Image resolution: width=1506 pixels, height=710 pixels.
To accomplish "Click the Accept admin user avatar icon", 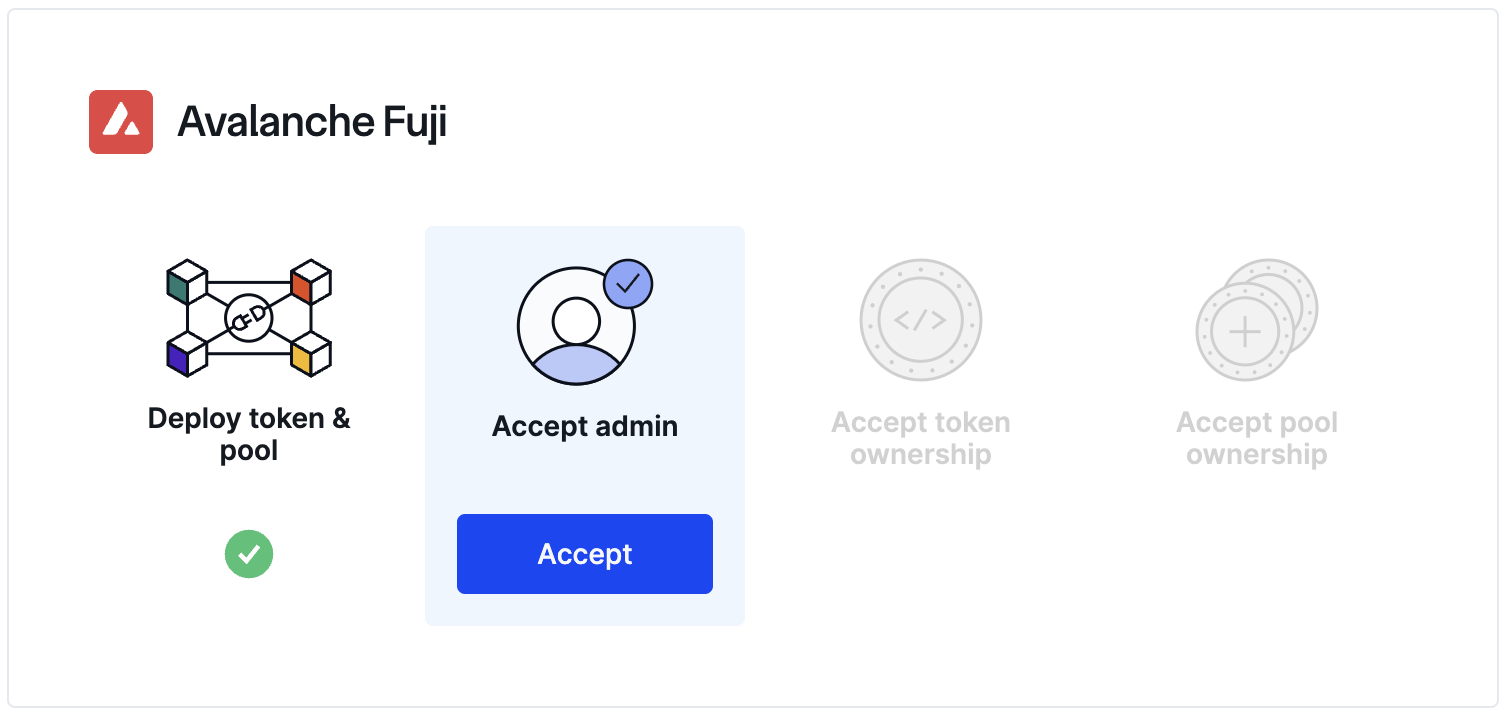I will [x=575, y=325].
